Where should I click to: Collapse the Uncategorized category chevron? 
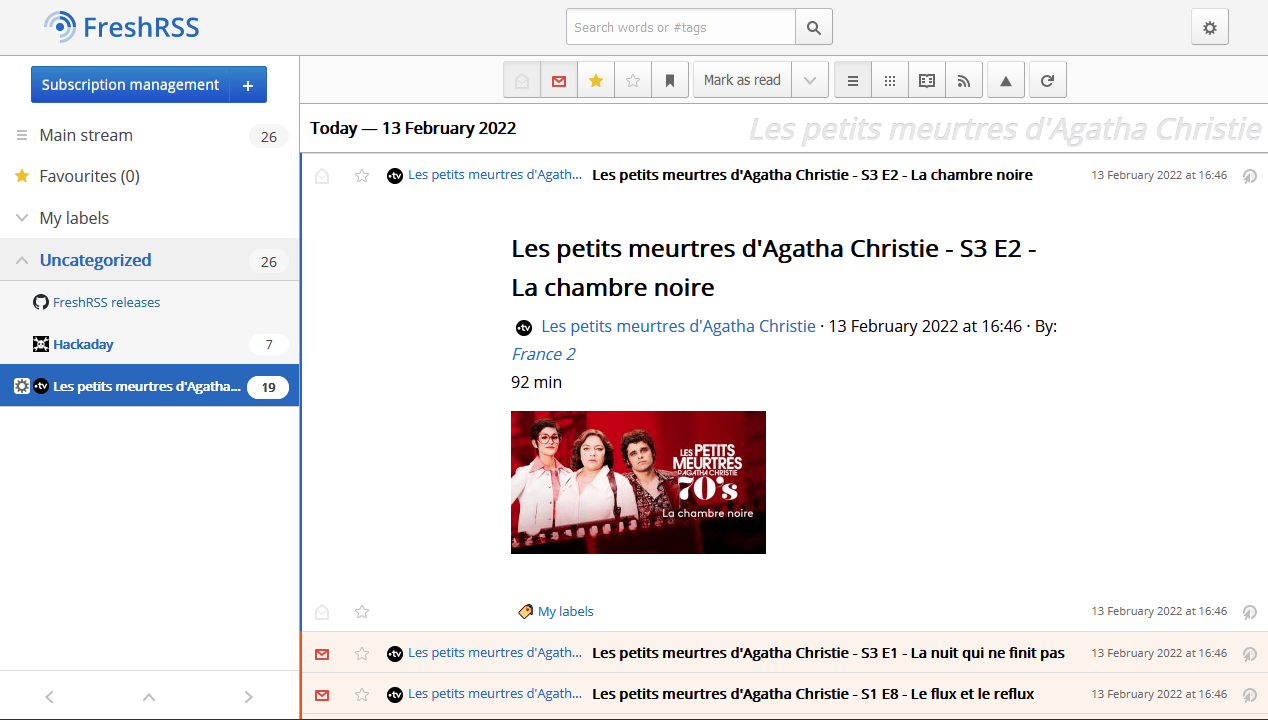pyautogui.click(x=22, y=260)
